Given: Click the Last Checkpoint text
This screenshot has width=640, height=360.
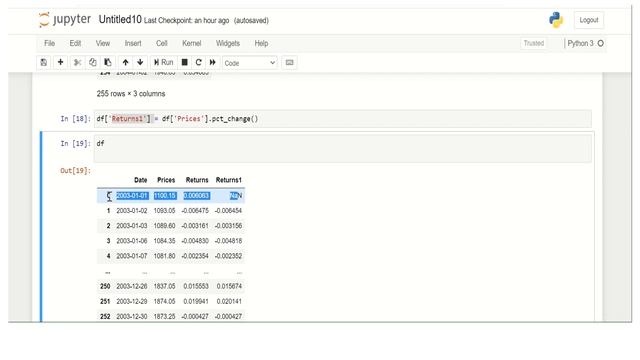Looking at the screenshot, I should point(186,20).
